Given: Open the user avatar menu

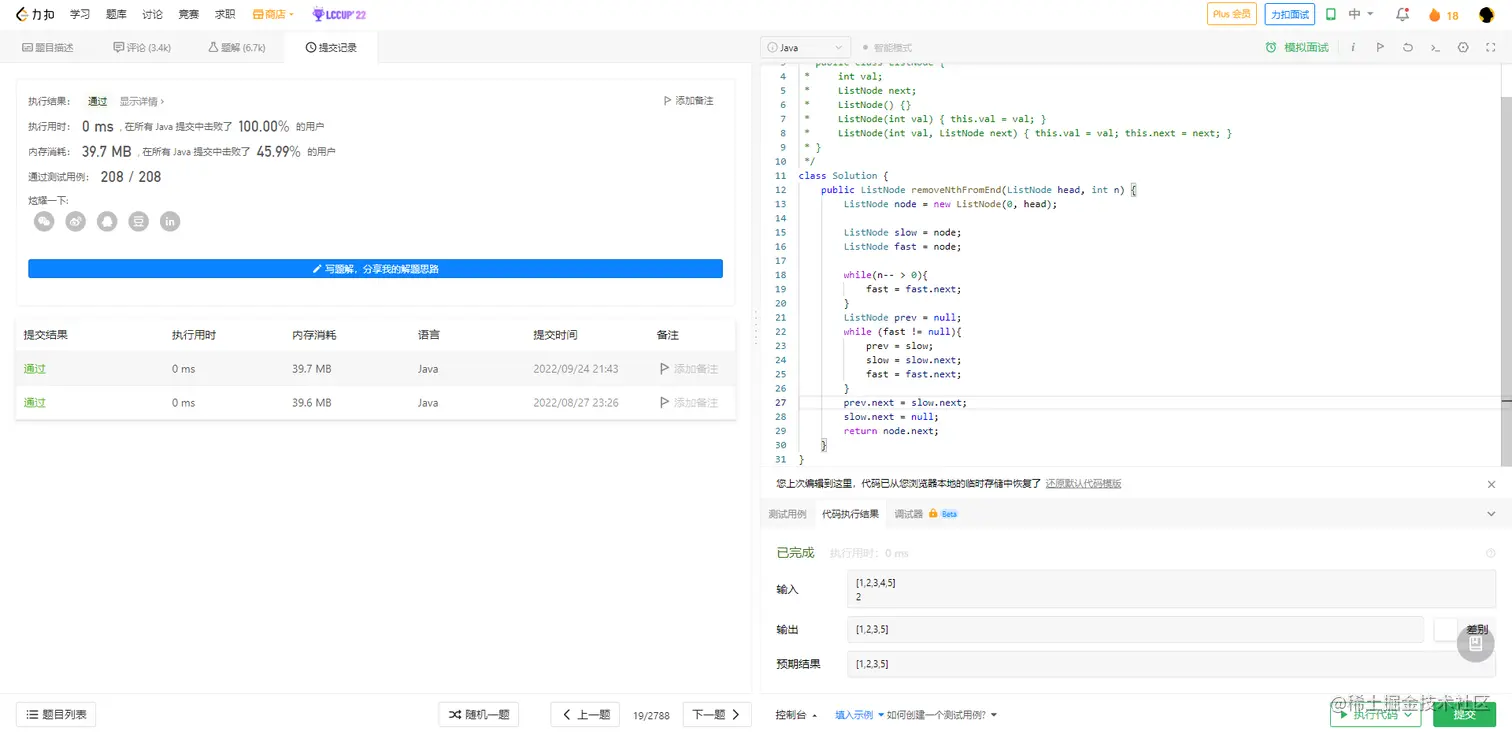Looking at the screenshot, I should [1486, 15].
